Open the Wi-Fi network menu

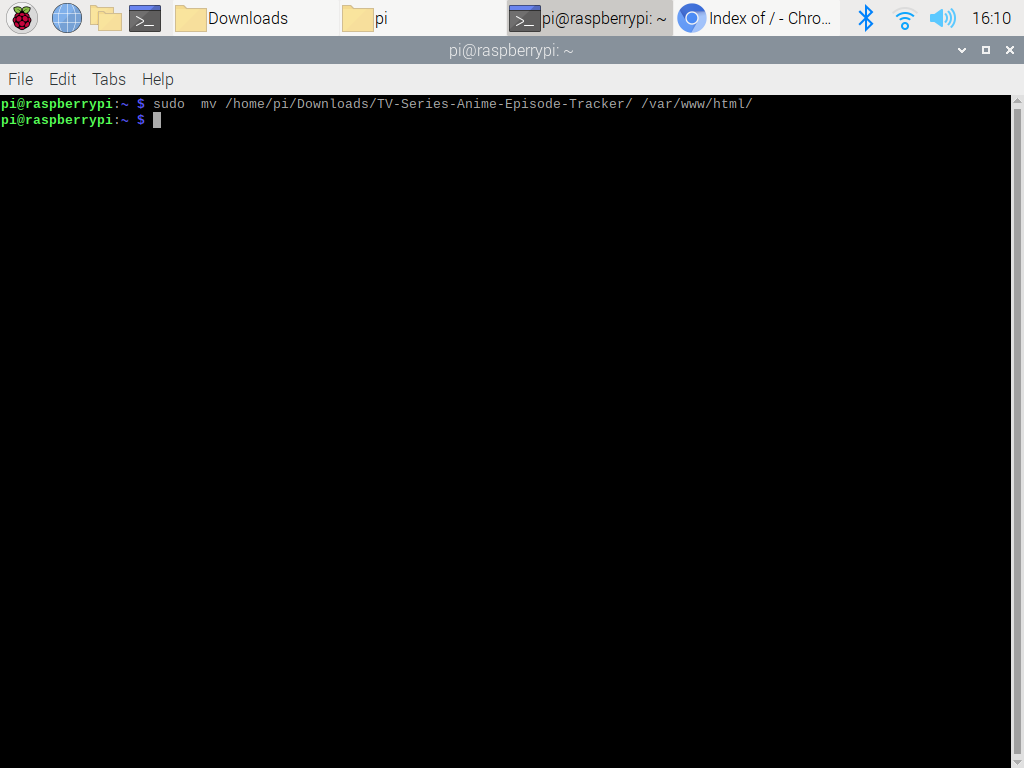tap(904, 18)
